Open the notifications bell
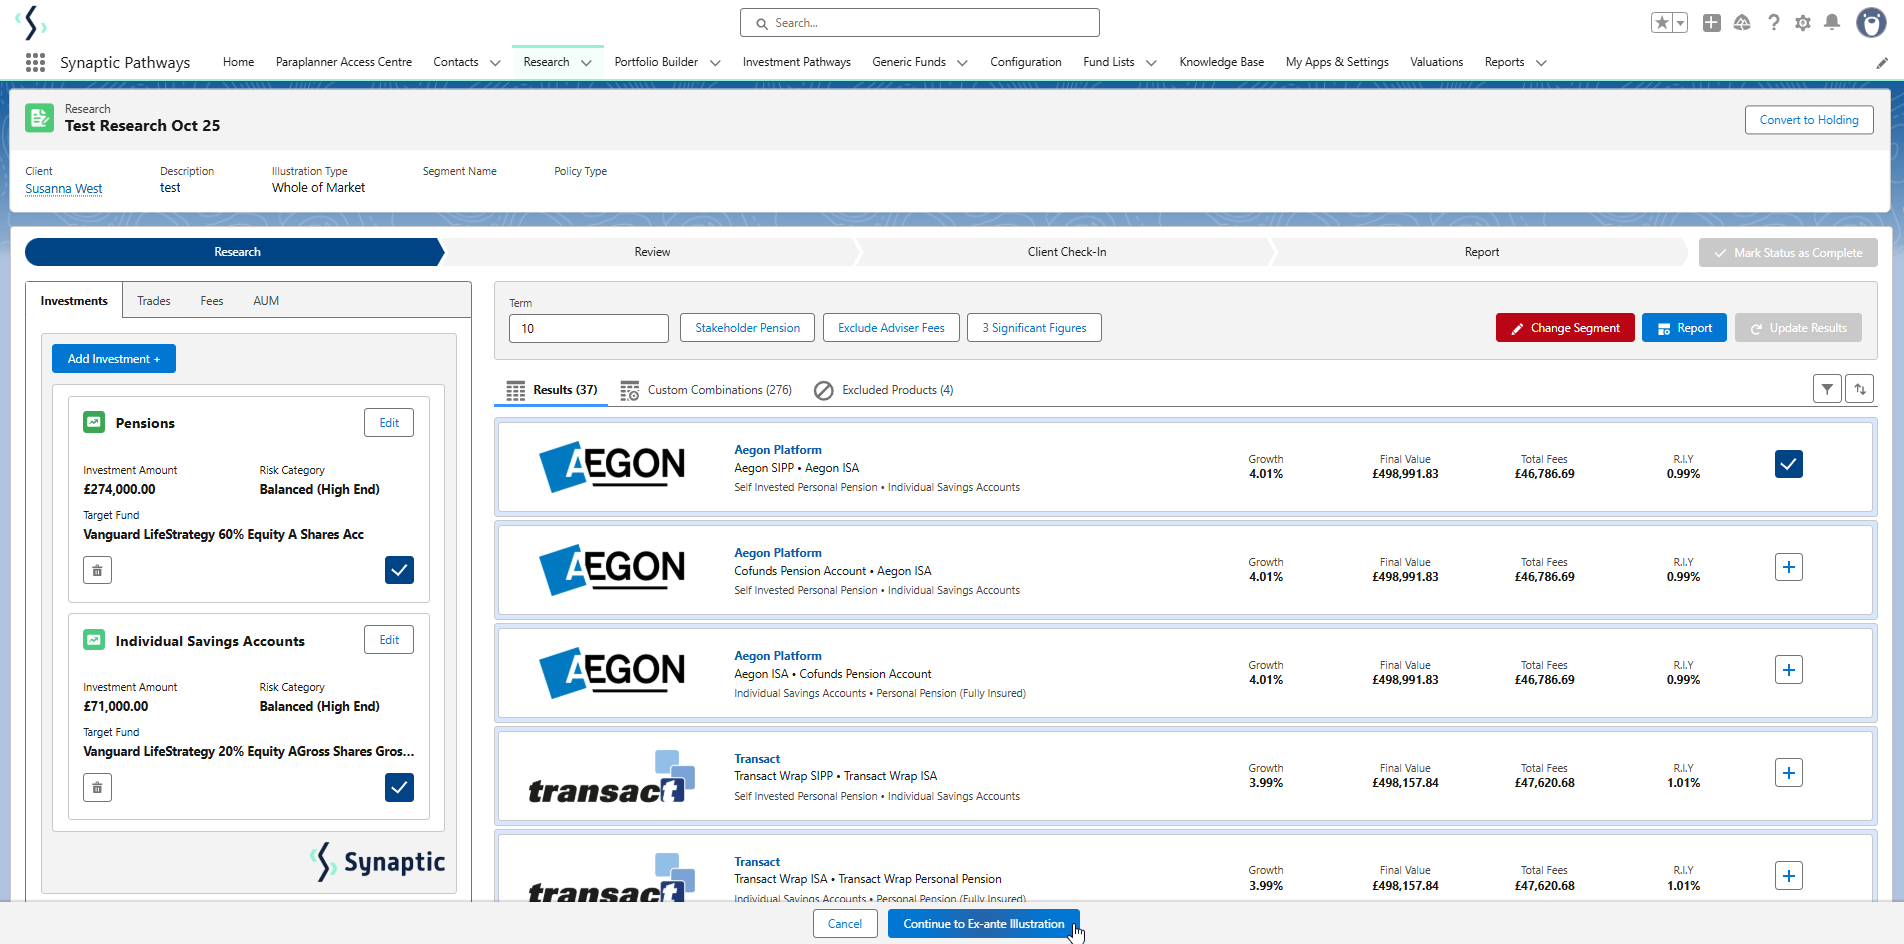 1832,23
